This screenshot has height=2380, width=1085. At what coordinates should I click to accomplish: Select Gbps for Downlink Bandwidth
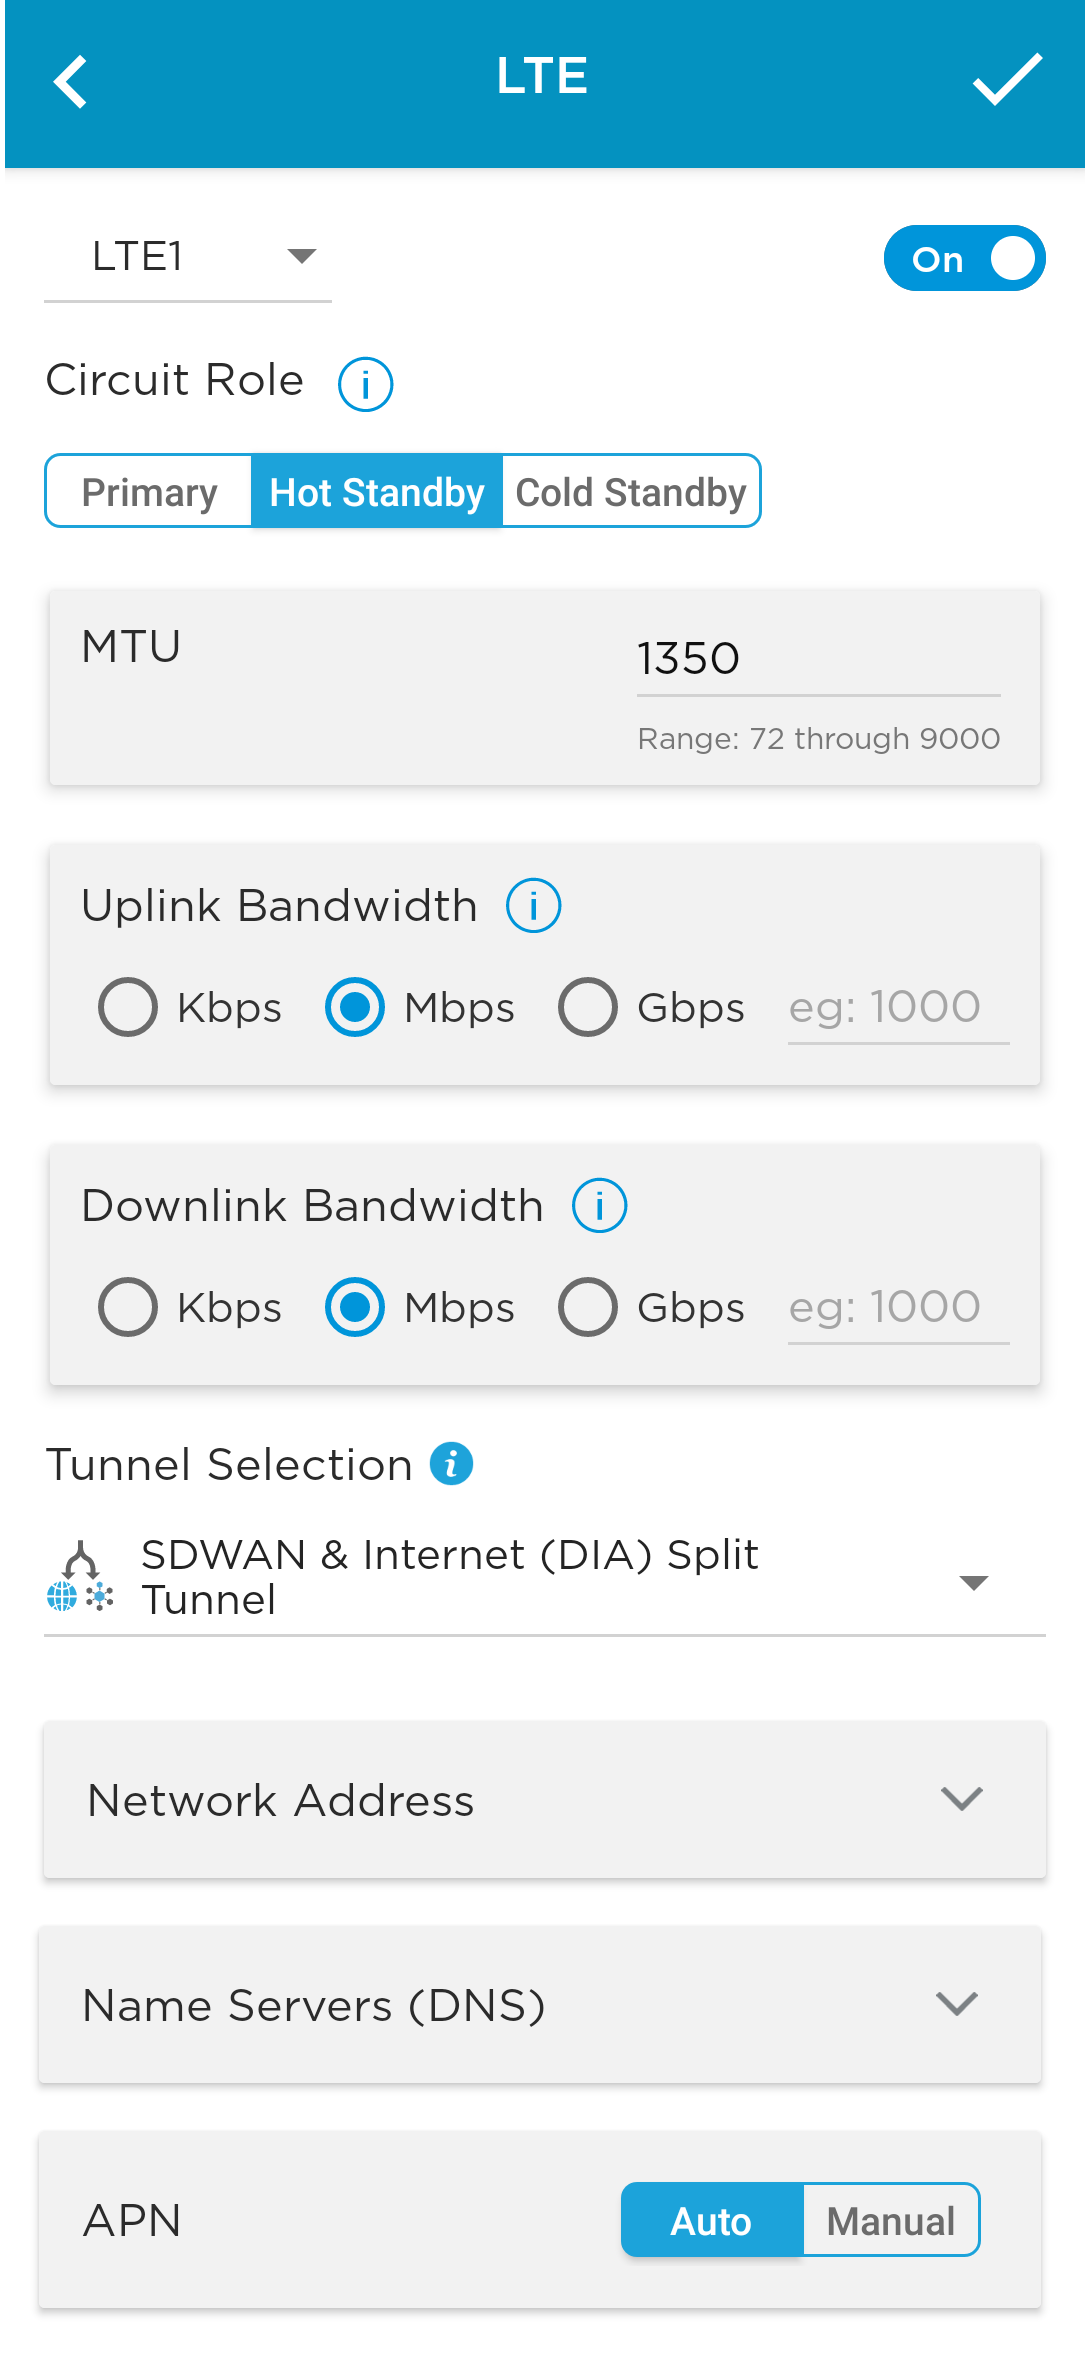pyautogui.click(x=588, y=1307)
